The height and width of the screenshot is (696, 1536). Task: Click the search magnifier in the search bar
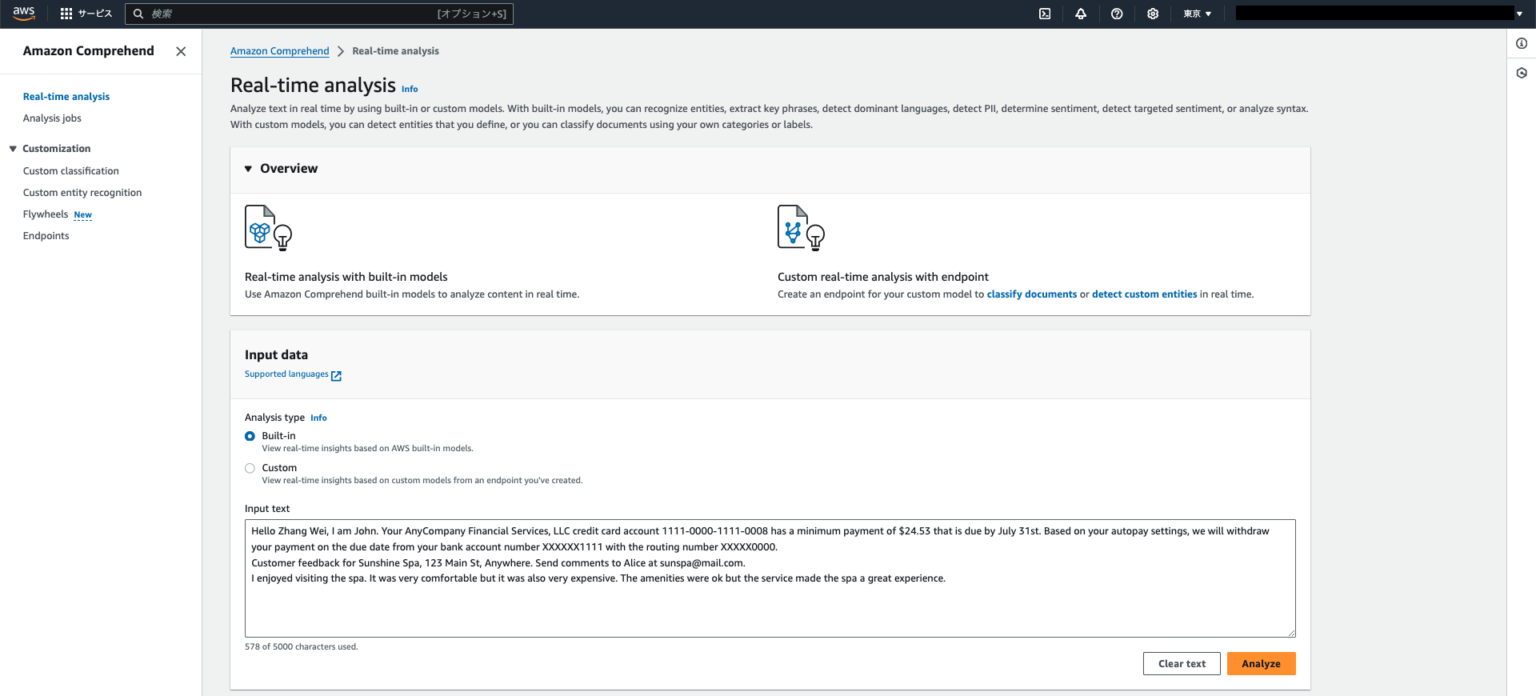[x=139, y=13]
